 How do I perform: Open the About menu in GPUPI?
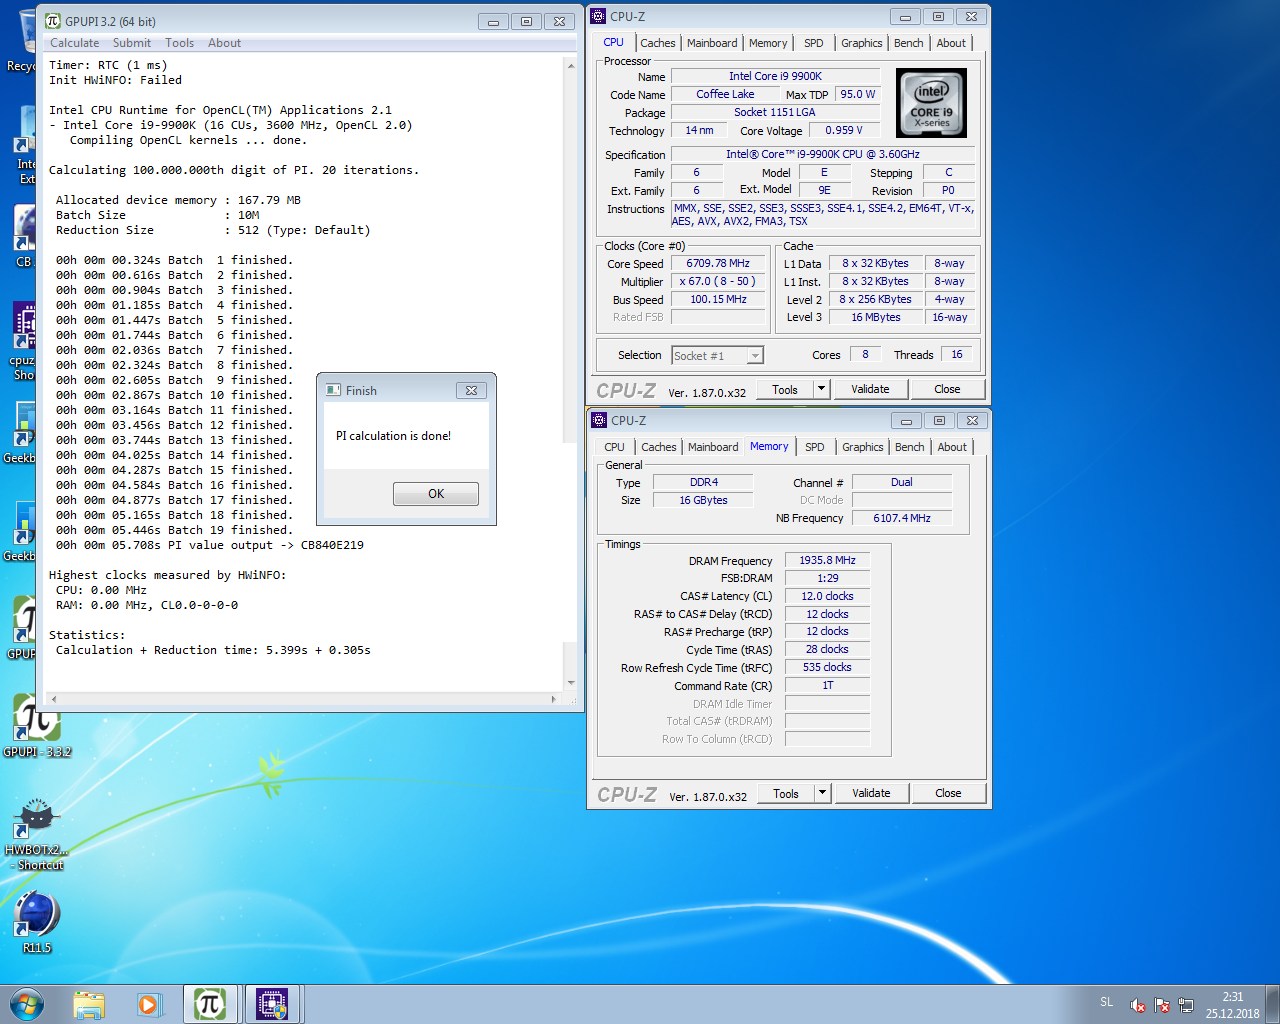224,43
